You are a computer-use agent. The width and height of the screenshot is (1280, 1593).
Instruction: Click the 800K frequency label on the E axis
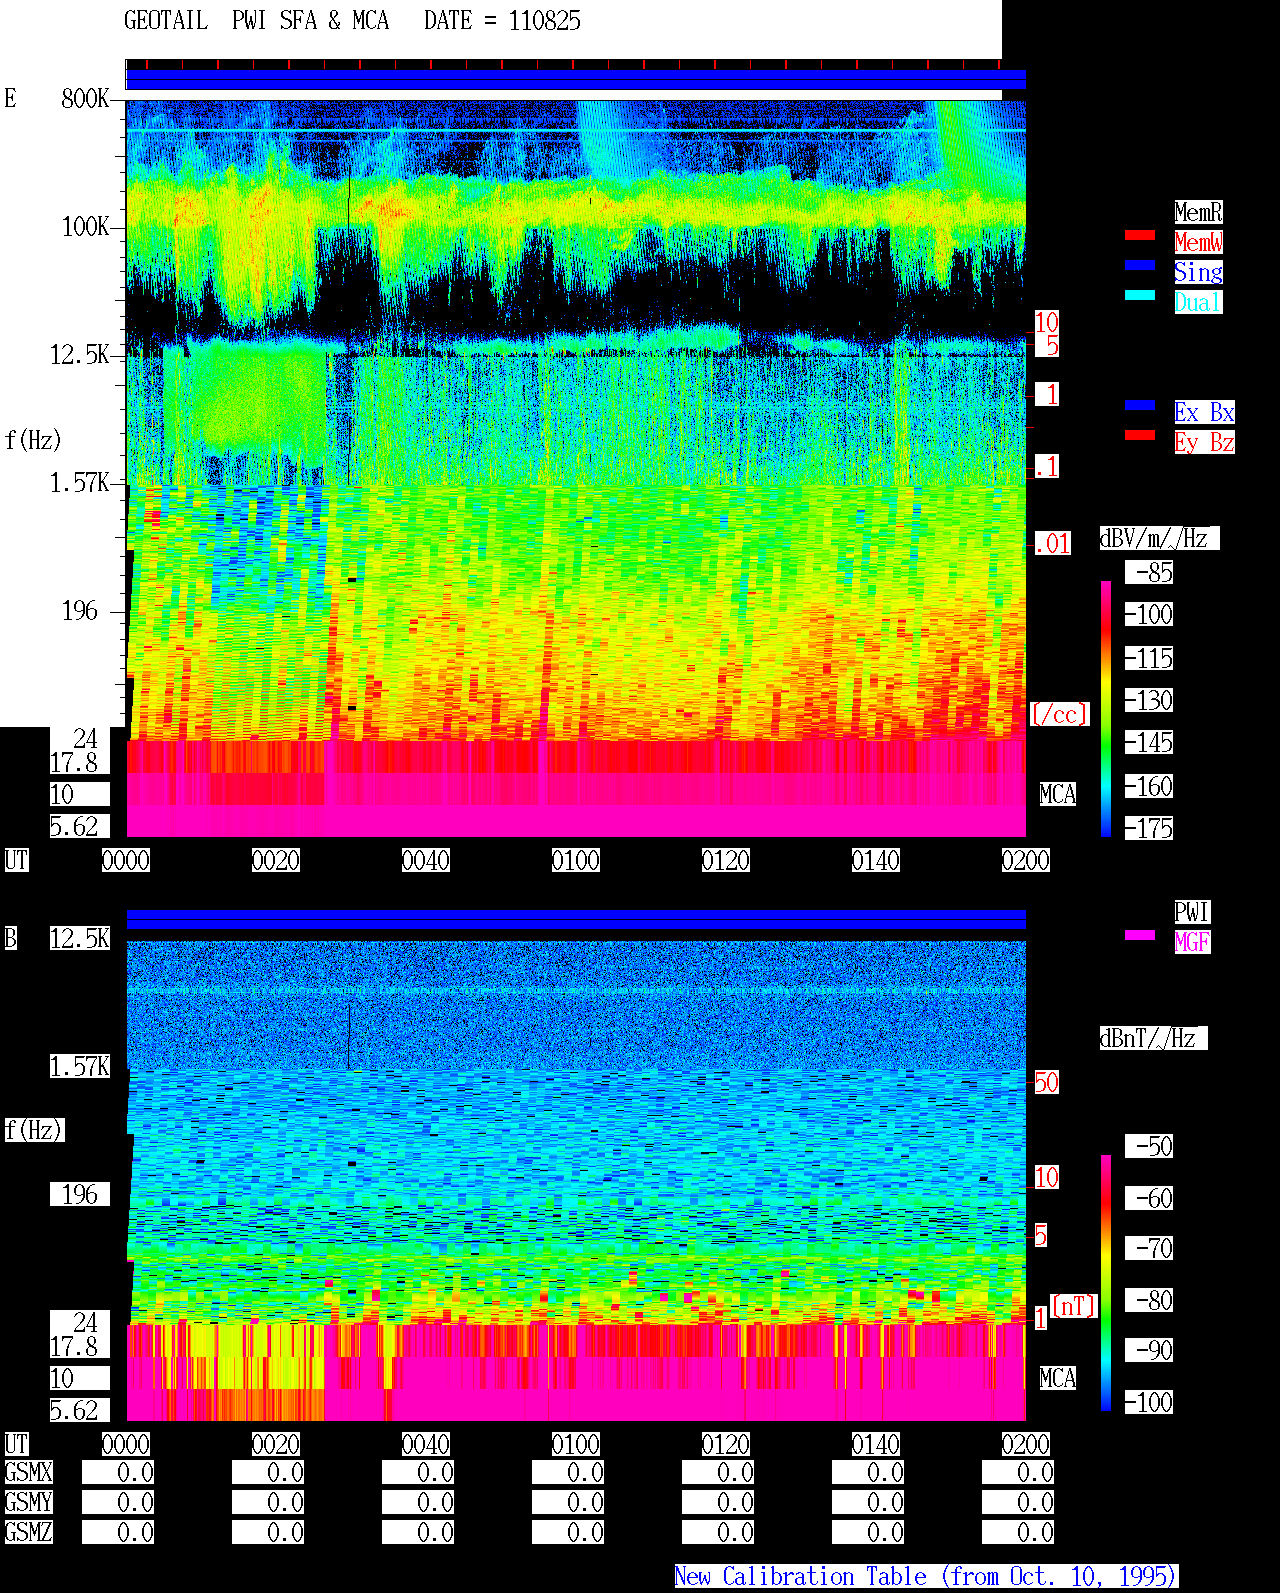pos(85,98)
